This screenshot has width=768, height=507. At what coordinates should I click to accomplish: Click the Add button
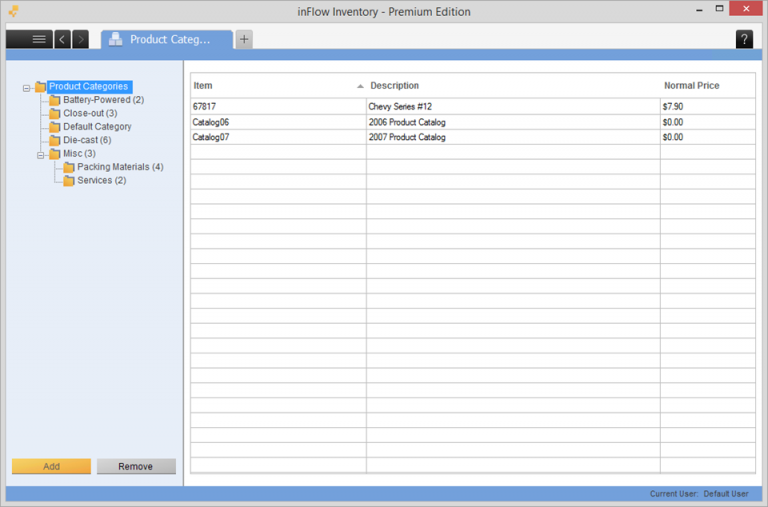pos(51,466)
